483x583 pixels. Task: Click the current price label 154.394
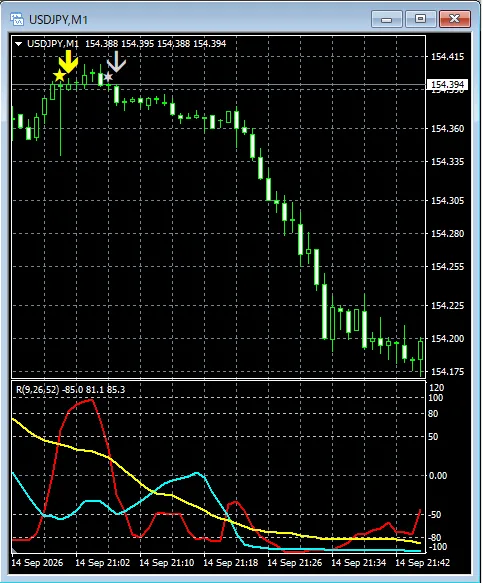click(x=447, y=84)
